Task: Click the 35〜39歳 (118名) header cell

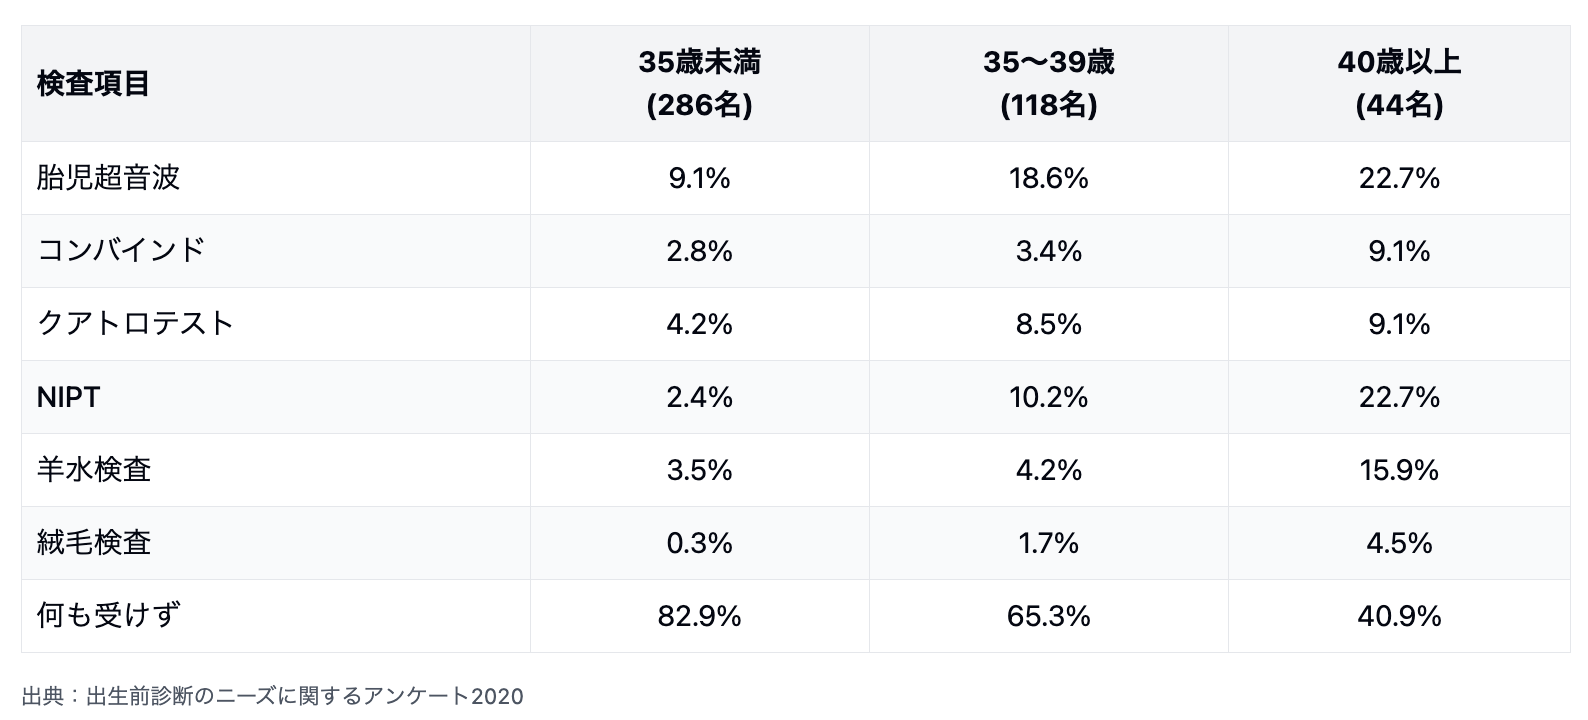Action: click(x=1048, y=84)
